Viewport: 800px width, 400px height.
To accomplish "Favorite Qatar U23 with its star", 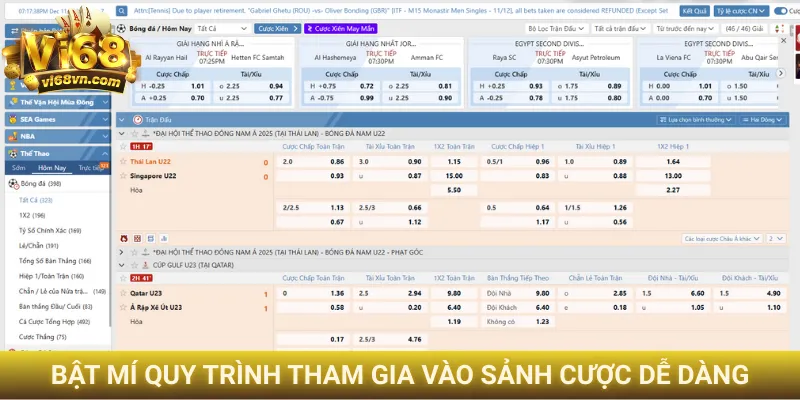I will pyautogui.click(x=123, y=293).
